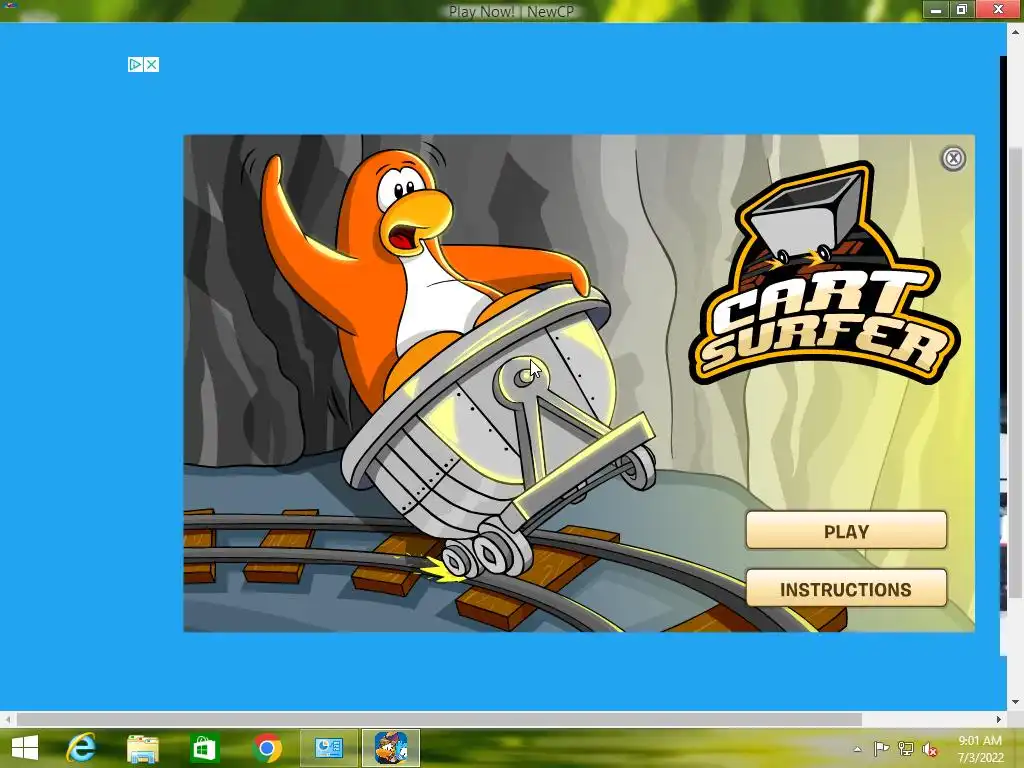Launch Internet Explorer from the taskbar
This screenshot has height=768, width=1024.
point(80,747)
